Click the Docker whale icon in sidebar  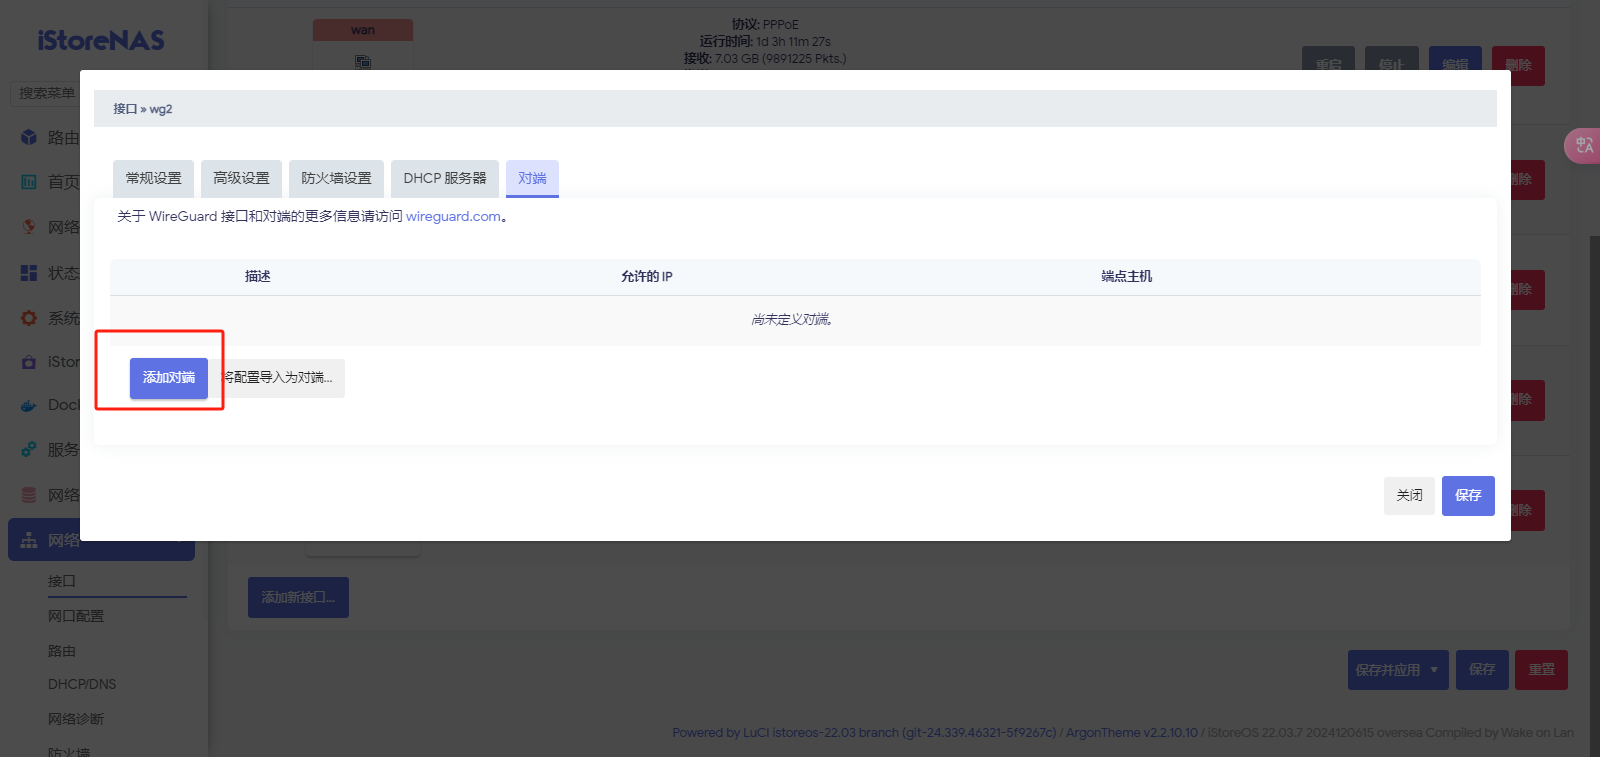click(x=29, y=406)
